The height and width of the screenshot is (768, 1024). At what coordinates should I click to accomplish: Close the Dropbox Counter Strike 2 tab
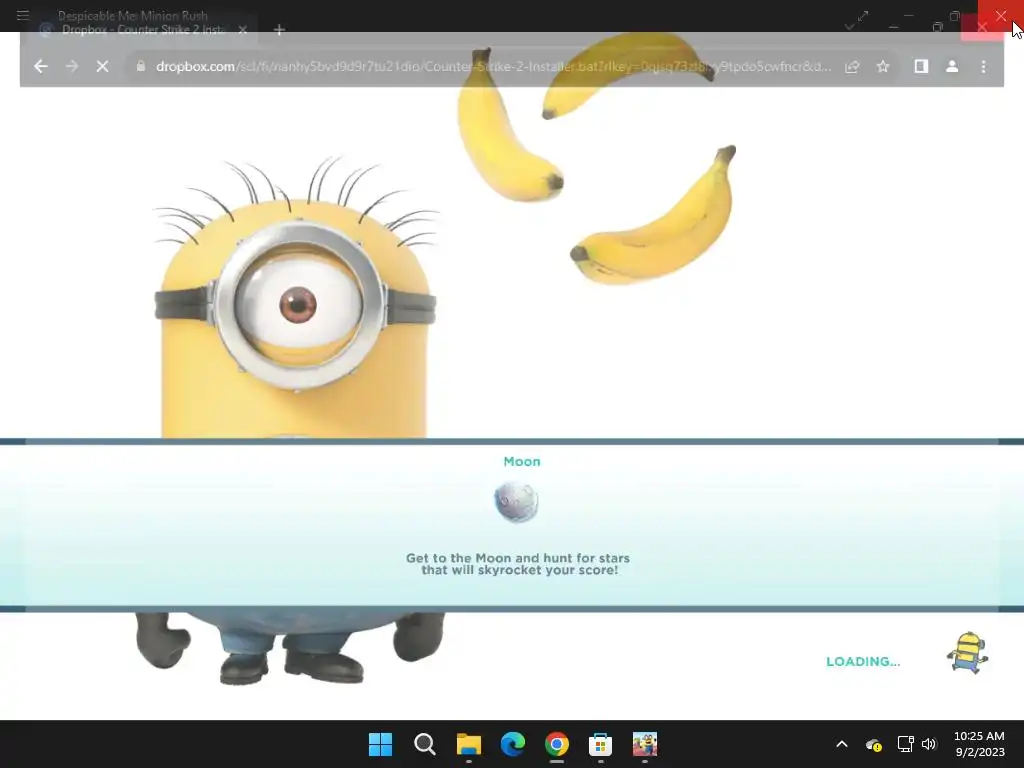[x=242, y=30]
